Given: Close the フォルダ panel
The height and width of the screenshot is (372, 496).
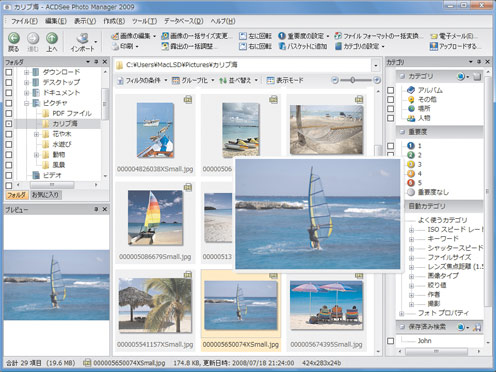Looking at the screenshot, I should 105,62.
